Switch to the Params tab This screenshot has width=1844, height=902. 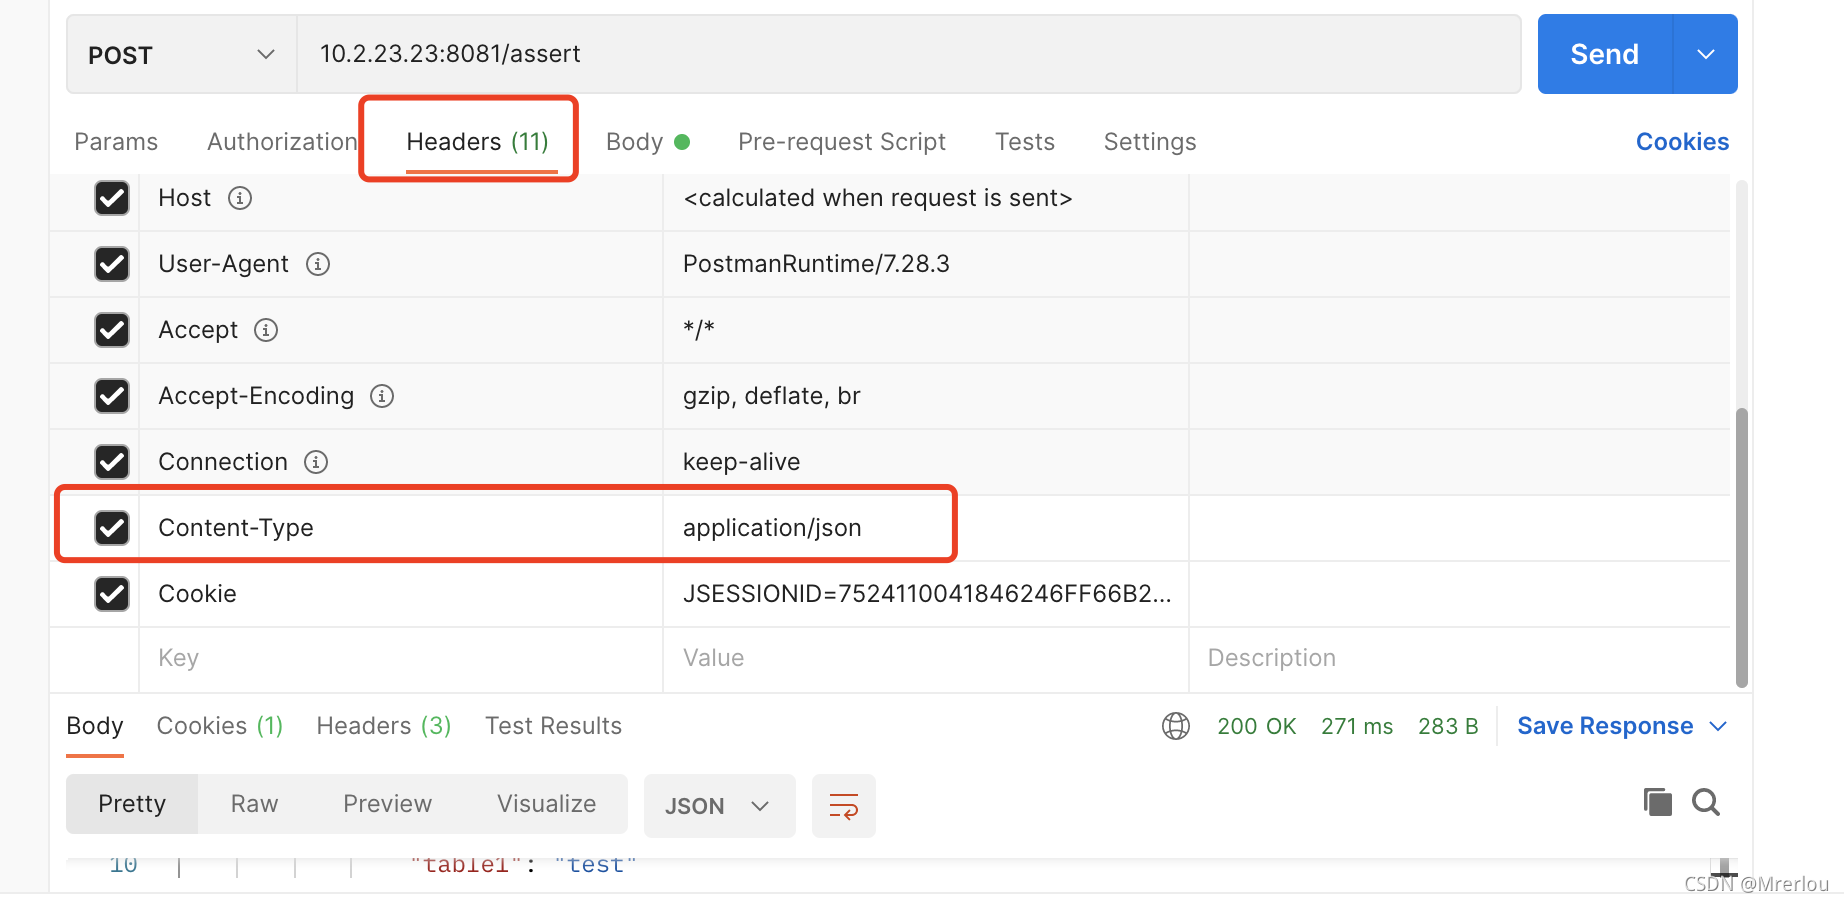point(116,142)
